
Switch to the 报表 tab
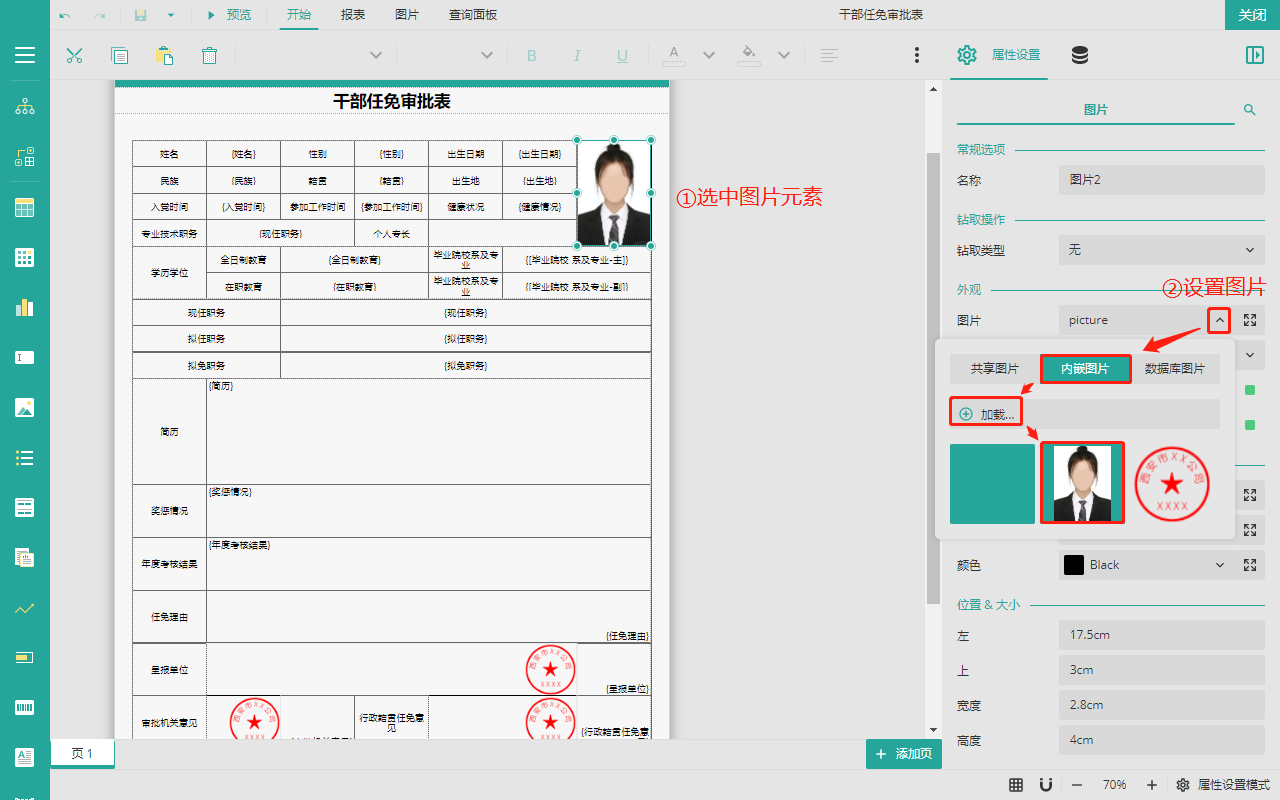352,15
